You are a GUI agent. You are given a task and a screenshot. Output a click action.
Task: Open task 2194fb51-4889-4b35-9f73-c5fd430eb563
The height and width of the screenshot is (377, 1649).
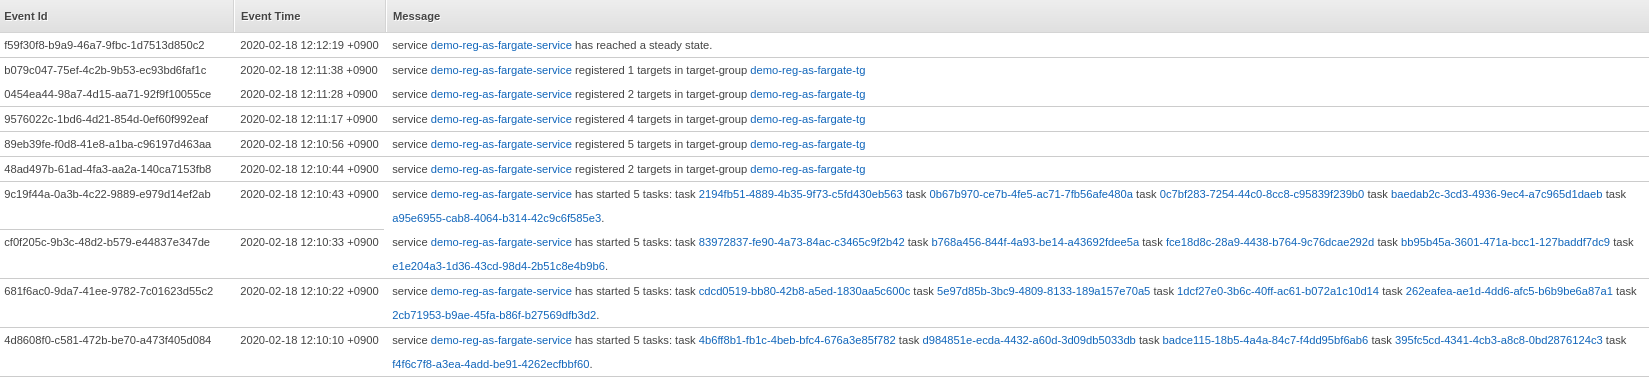(800, 194)
